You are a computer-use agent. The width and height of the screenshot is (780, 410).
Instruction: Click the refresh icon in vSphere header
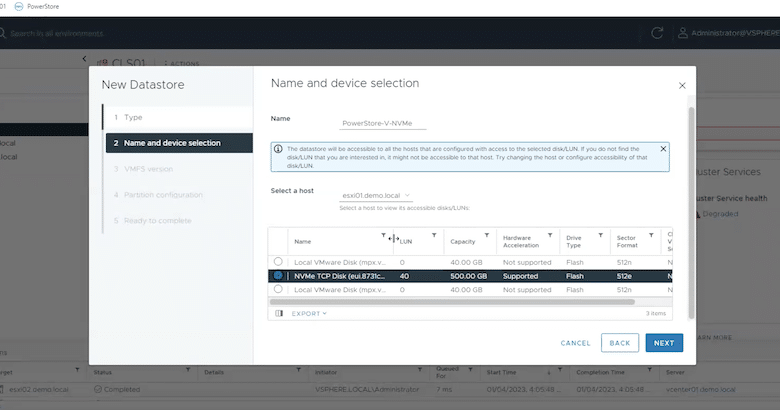point(657,33)
